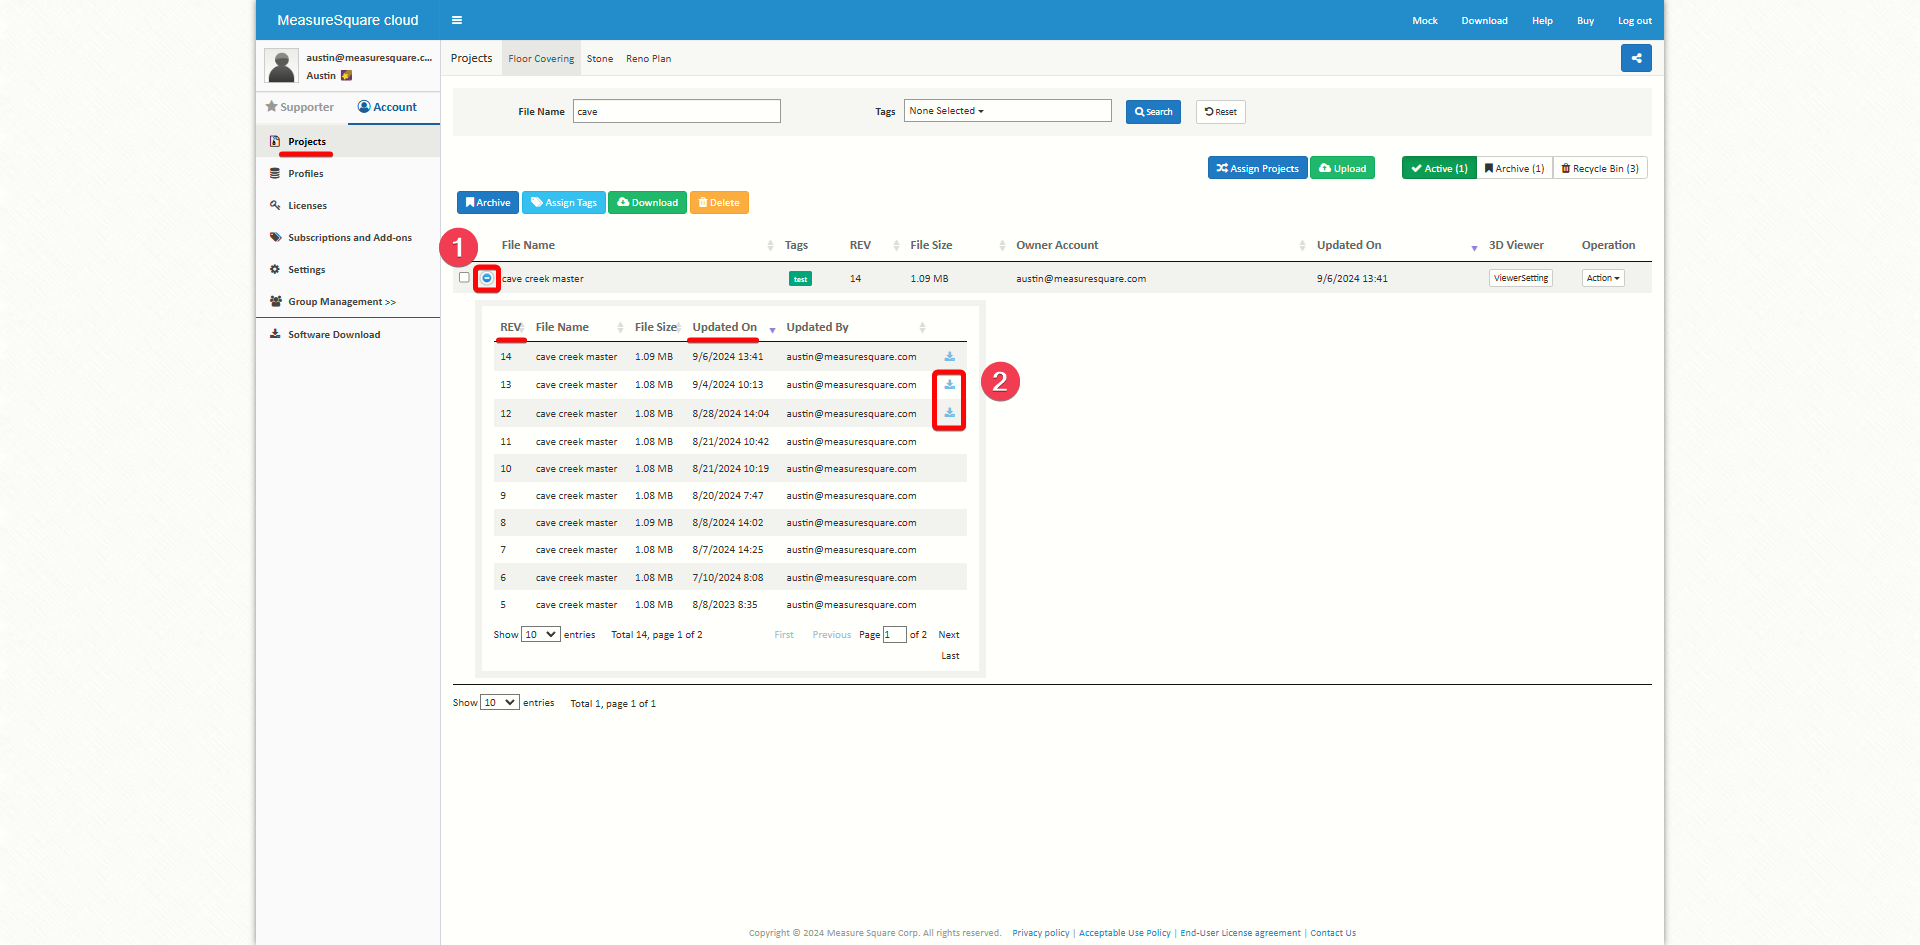Screen dimensions: 1920x945
Task: Click the blue Search button
Action: (x=1153, y=112)
